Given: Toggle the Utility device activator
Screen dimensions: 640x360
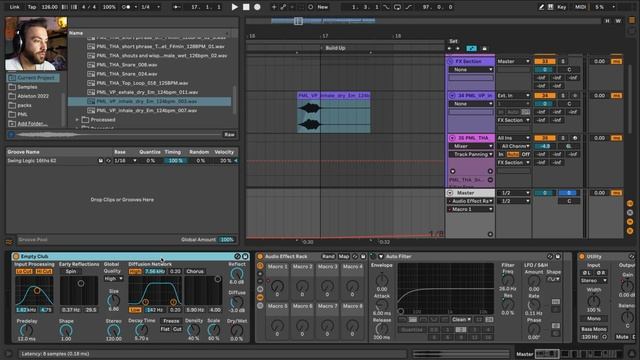Looking at the screenshot, I should [582, 256].
